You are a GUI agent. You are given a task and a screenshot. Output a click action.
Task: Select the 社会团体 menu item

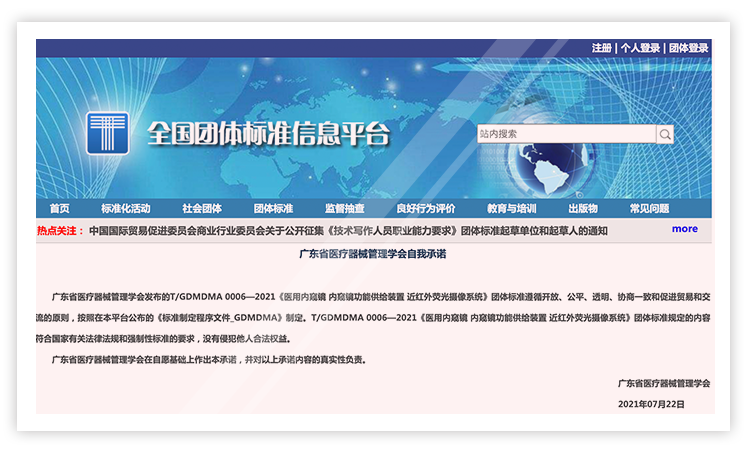point(202,209)
